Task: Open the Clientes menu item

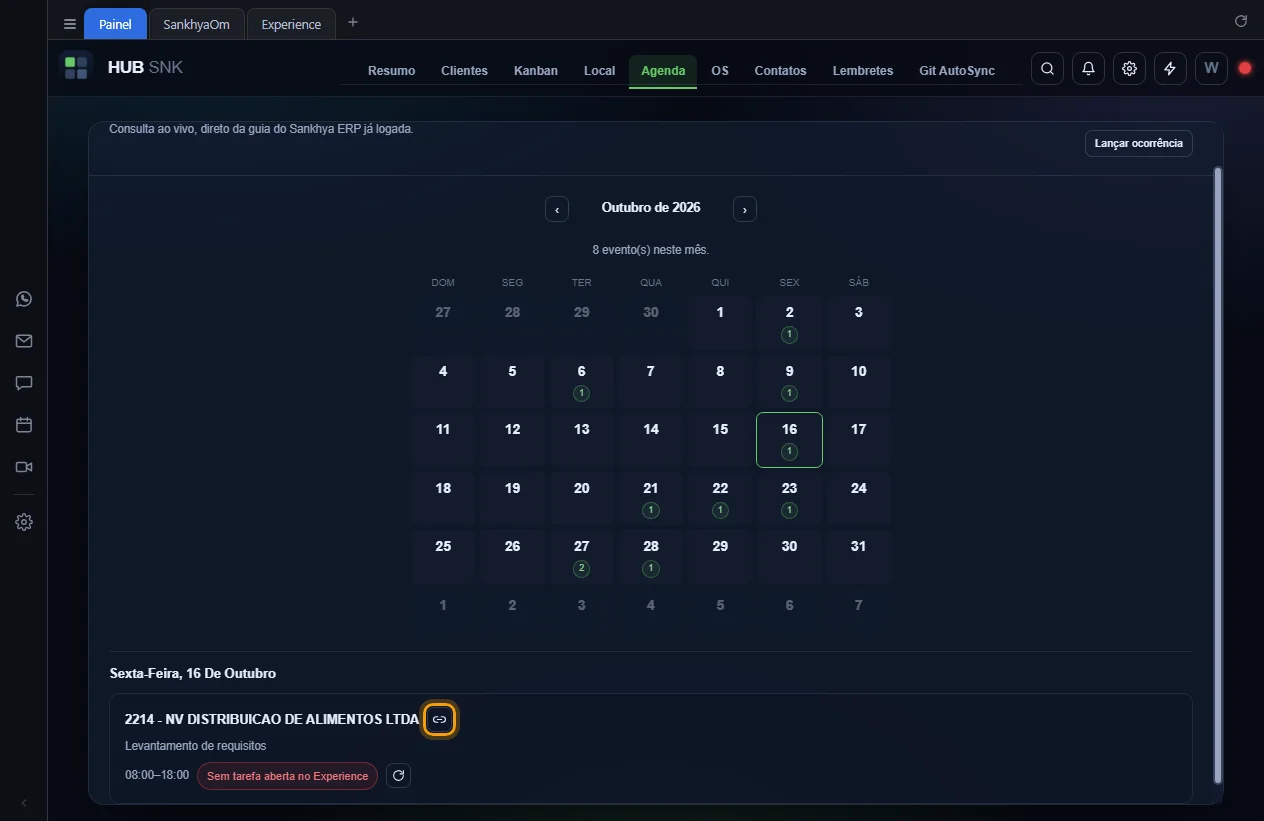Action: pos(464,71)
